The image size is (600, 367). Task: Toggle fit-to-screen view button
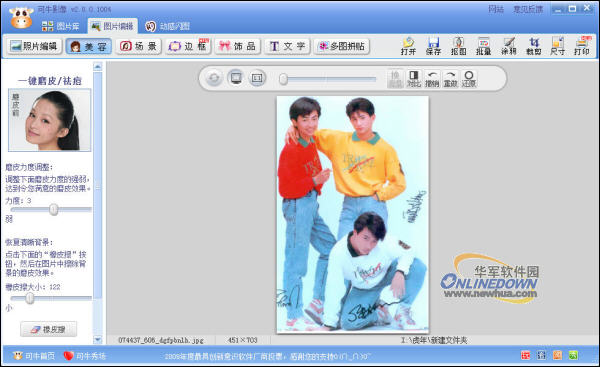click(236, 78)
